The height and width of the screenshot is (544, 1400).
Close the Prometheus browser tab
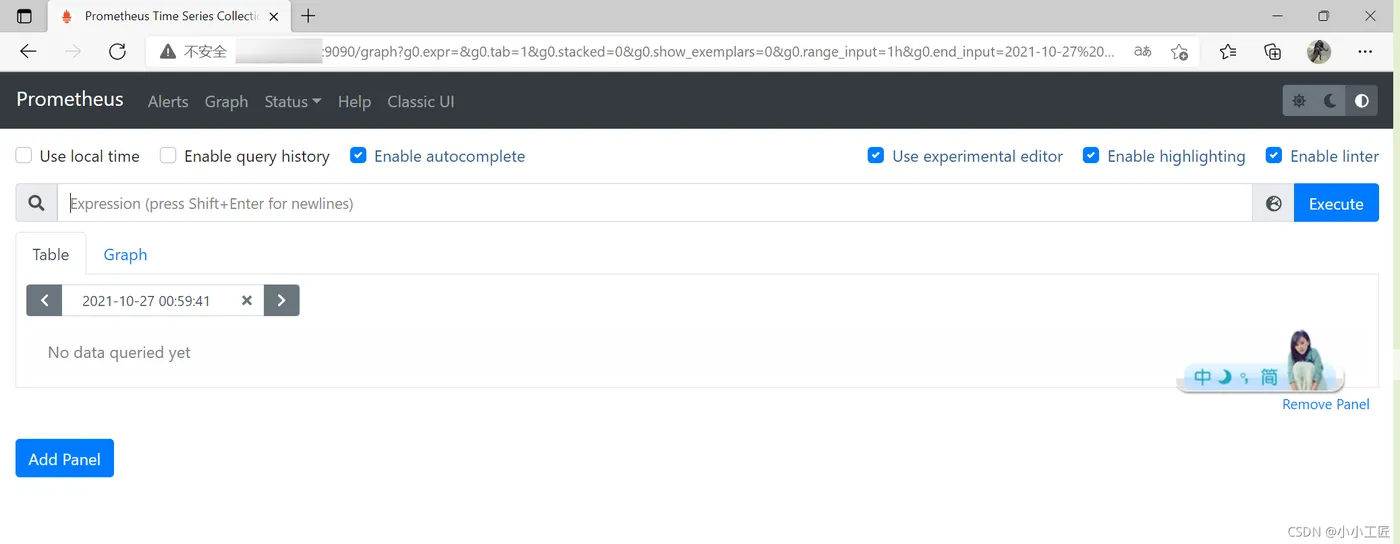(274, 16)
